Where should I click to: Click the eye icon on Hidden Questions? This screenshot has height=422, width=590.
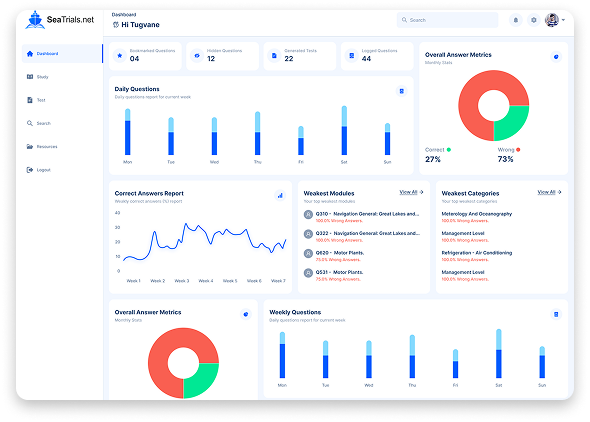197,56
